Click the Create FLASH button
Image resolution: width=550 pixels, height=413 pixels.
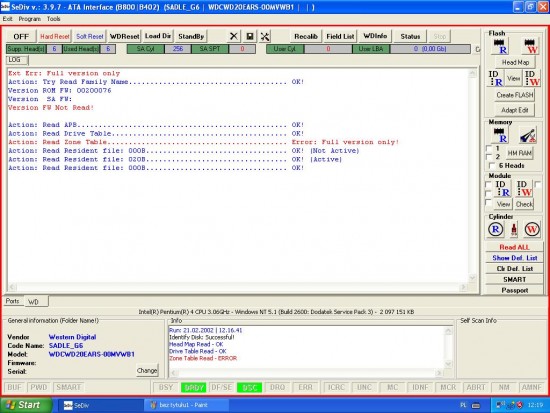515,95
